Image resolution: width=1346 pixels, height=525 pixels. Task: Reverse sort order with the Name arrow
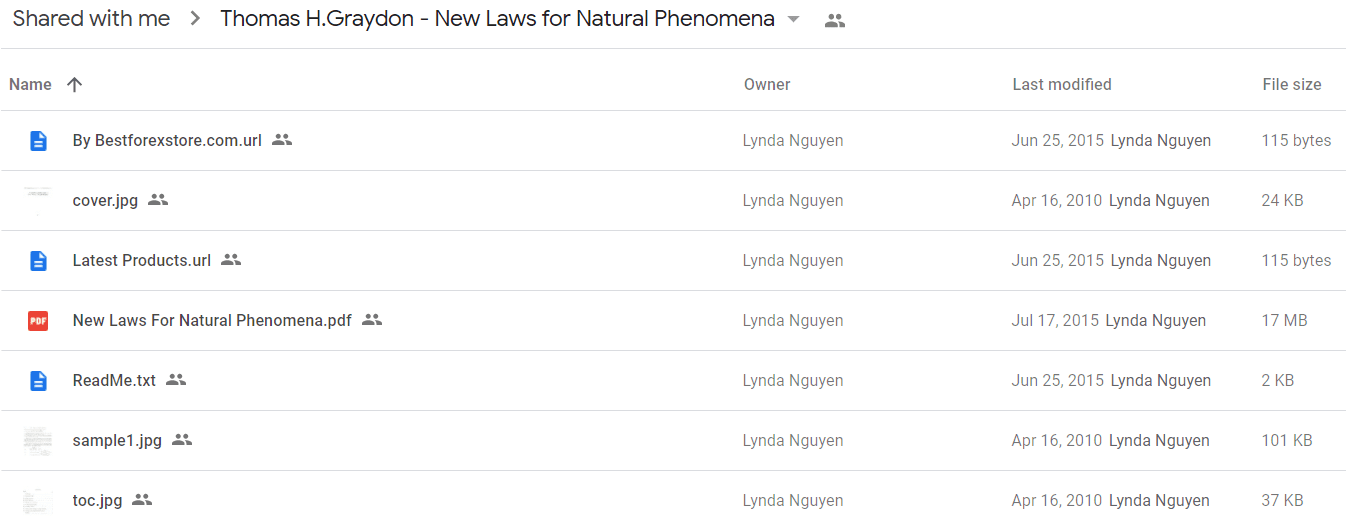pos(74,84)
